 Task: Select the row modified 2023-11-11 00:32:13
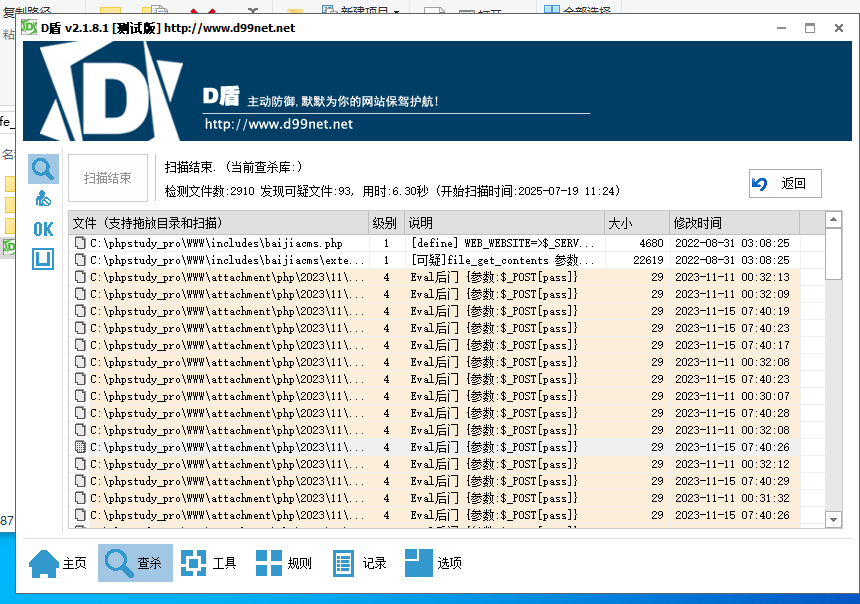434,277
